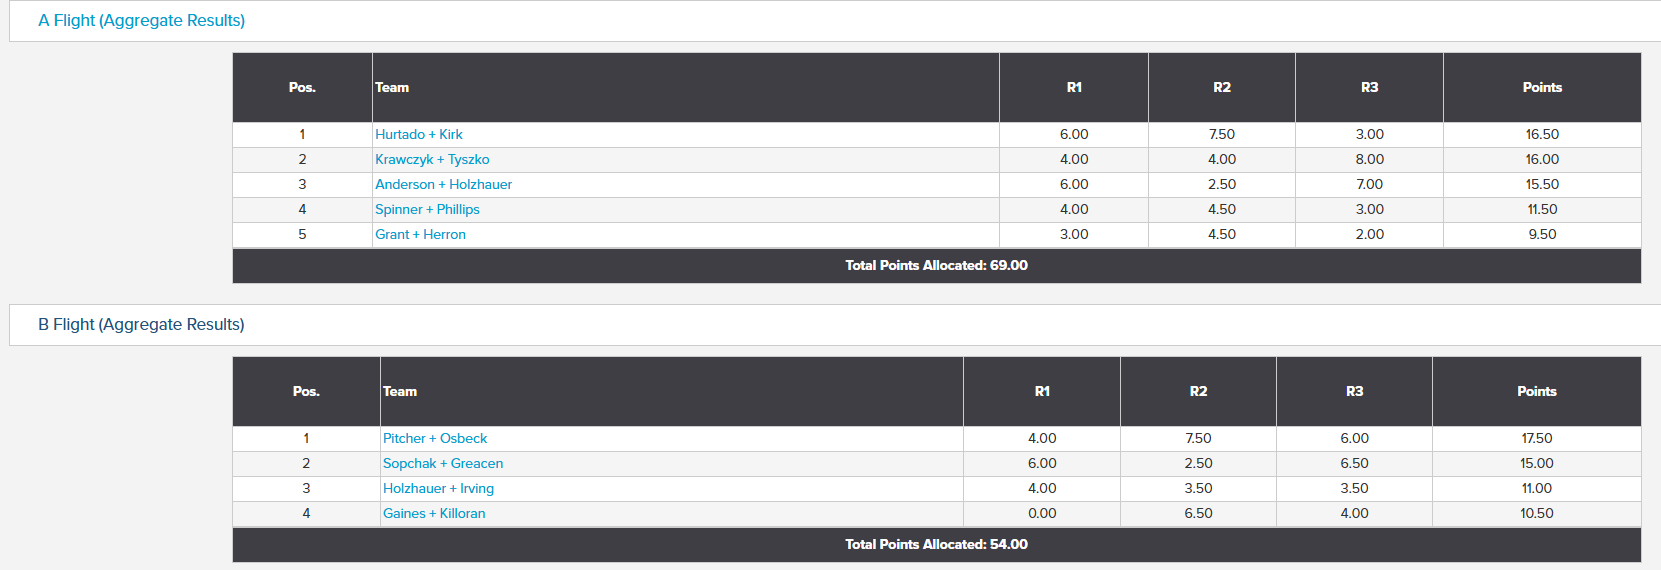This screenshot has width=1661, height=570.
Task: Click the A Flight R3 column header
Action: click(1369, 87)
